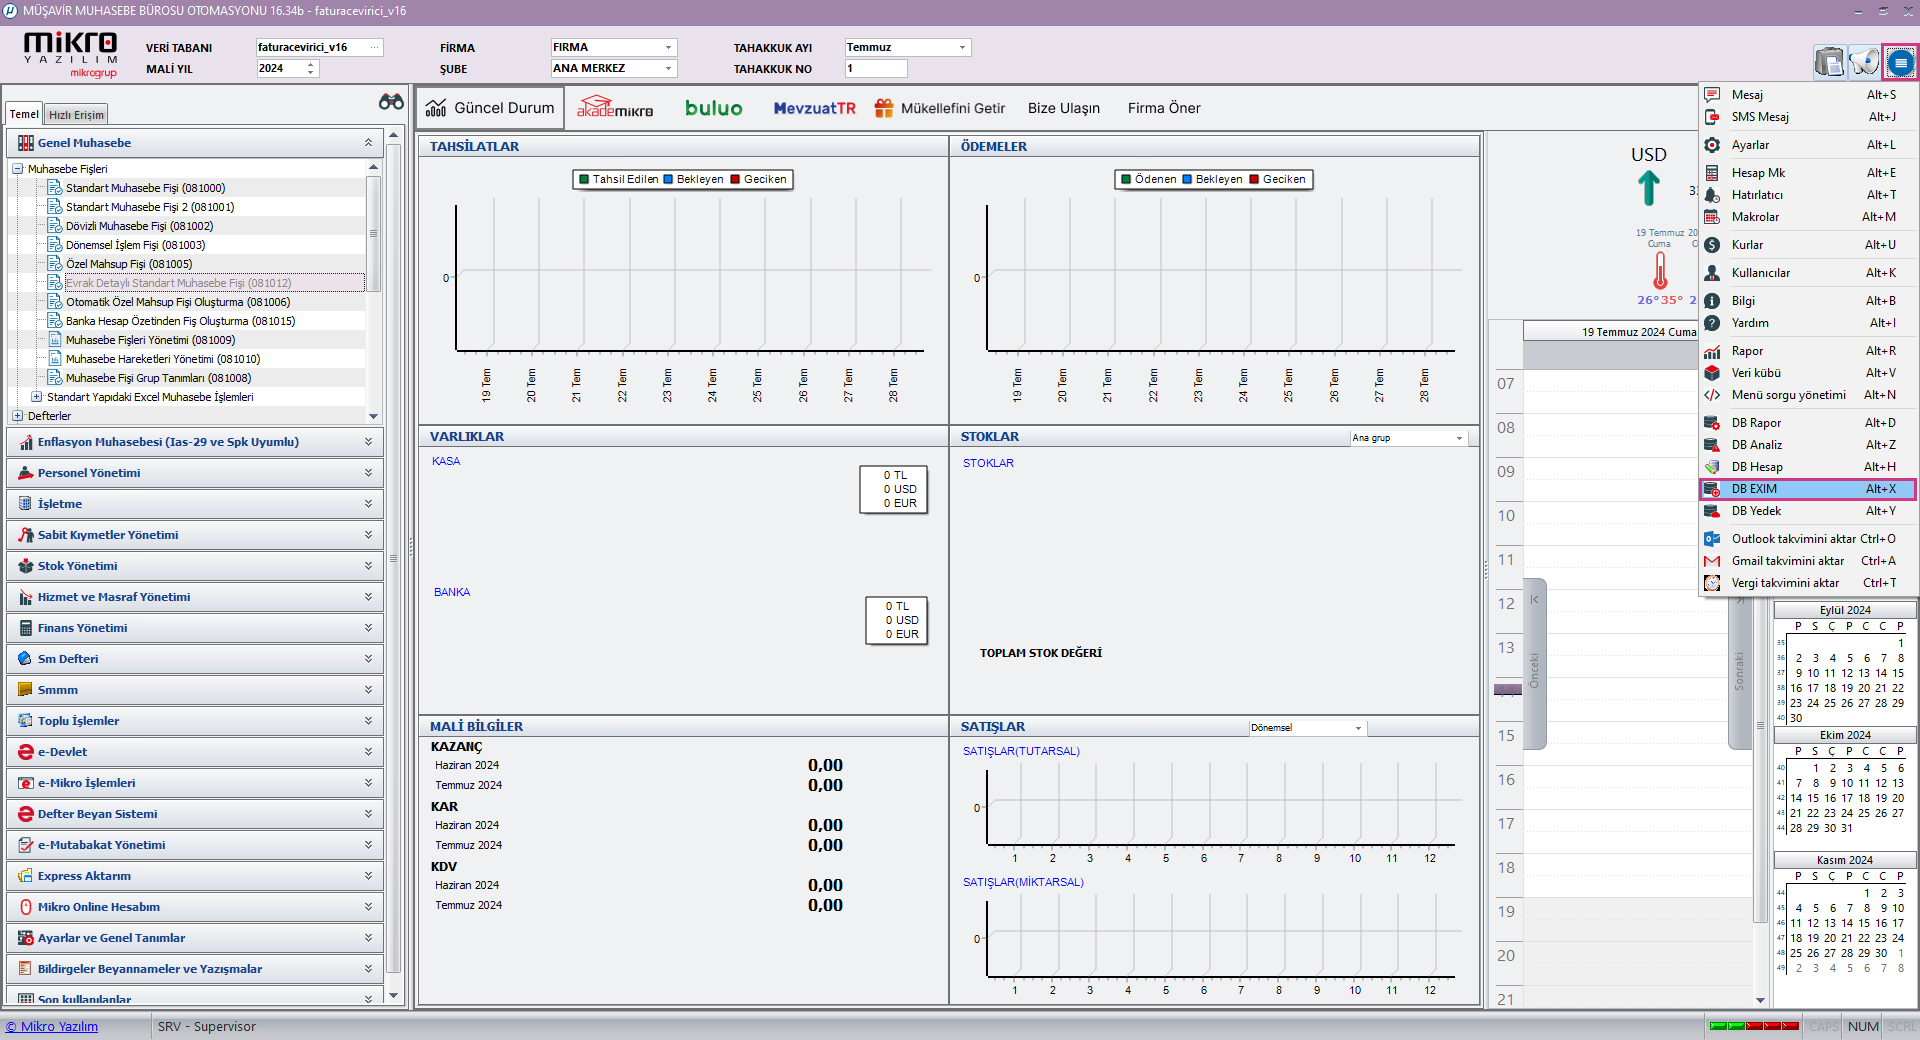Click the Mükellefini Getir gift icon
The height and width of the screenshot is (1040, 1920).
pyautogui.click(x=883, y=108)
